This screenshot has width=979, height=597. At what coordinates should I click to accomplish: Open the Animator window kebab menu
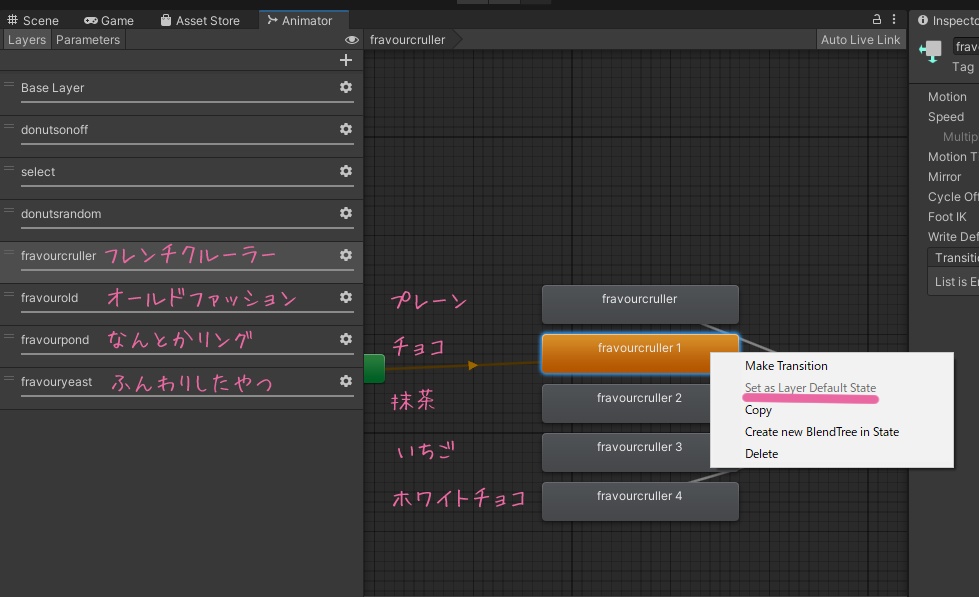click(x=893, y=19)
